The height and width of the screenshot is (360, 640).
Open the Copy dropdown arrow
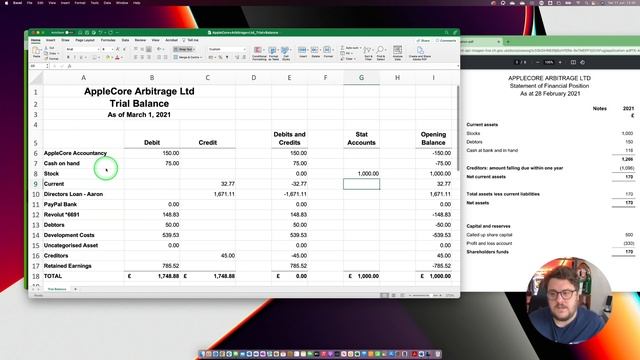58,53
